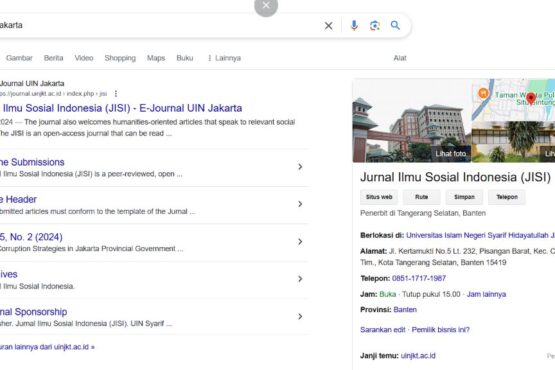The width and height of the screenshot is (555, 370).
Task: Open the Header sitelink
Action: (18, 199)
